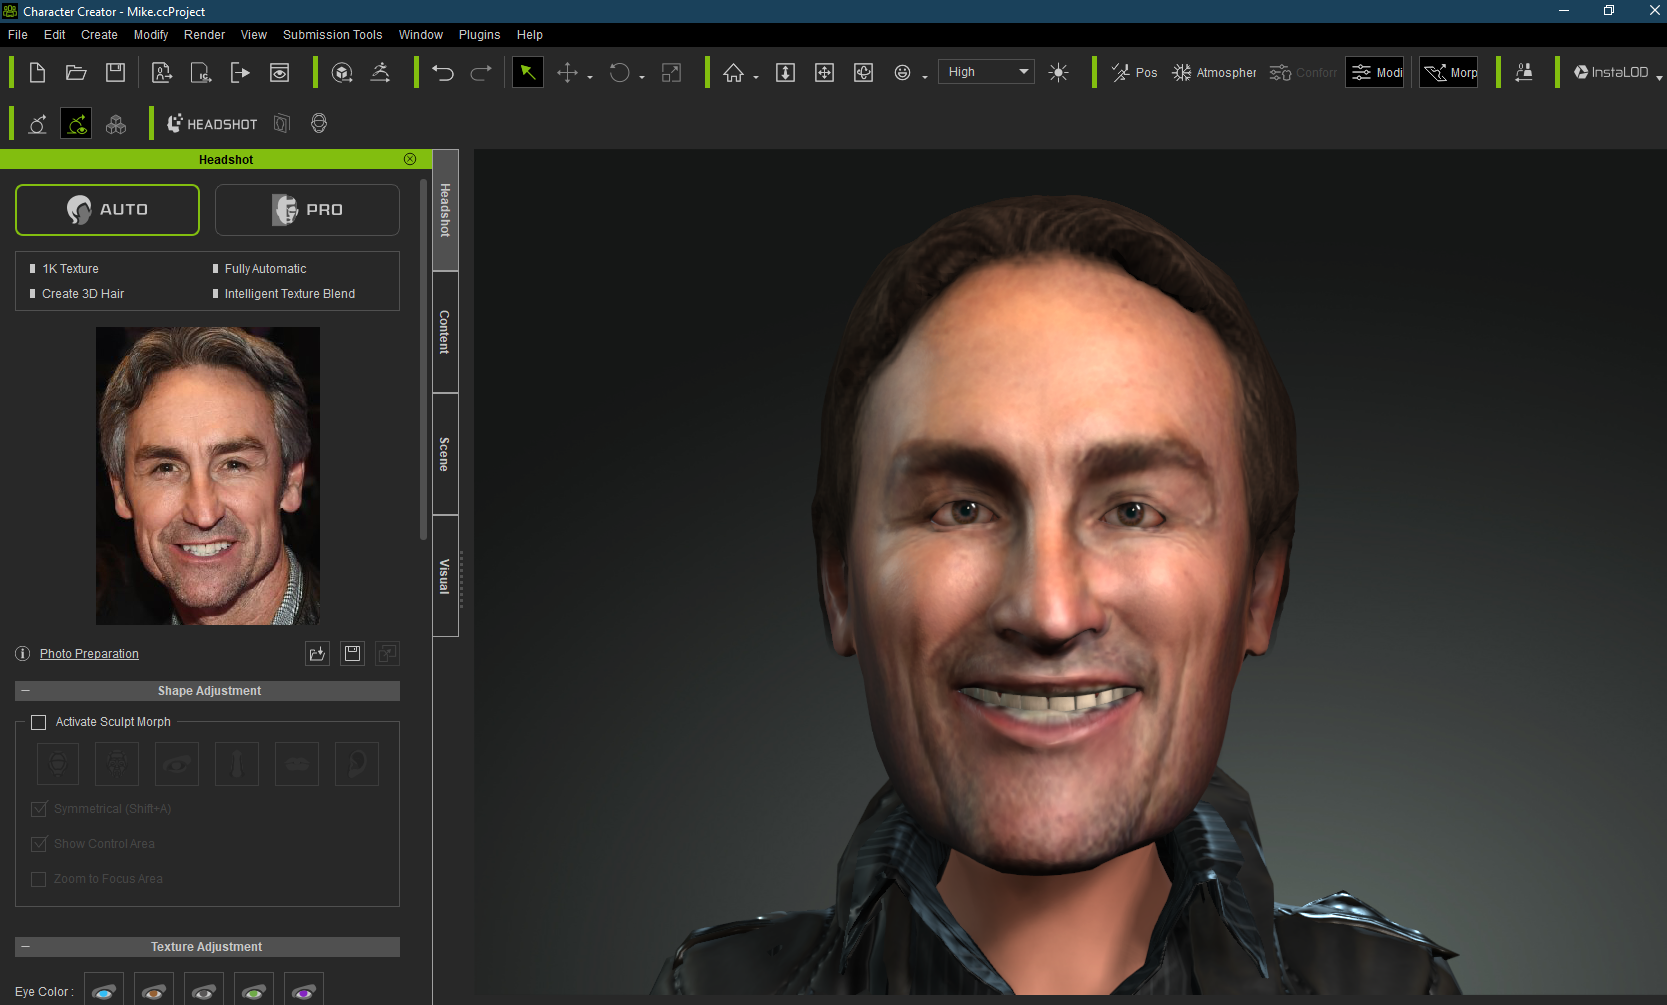Switch to the Content side tab
Viewport: 1667px width, 1005px height.
pos(445,332)
